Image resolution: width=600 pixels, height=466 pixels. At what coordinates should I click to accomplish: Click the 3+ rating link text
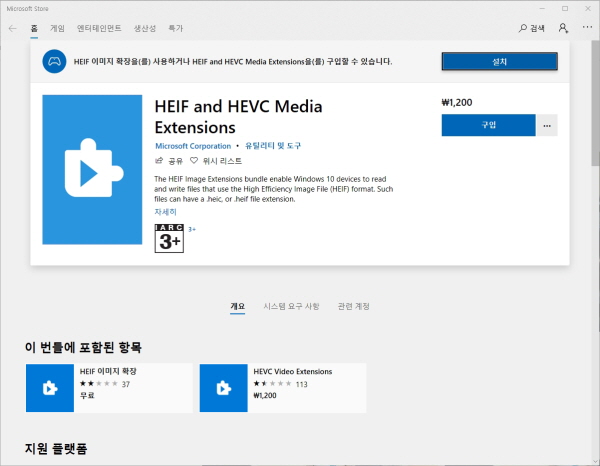click(192, 229)
